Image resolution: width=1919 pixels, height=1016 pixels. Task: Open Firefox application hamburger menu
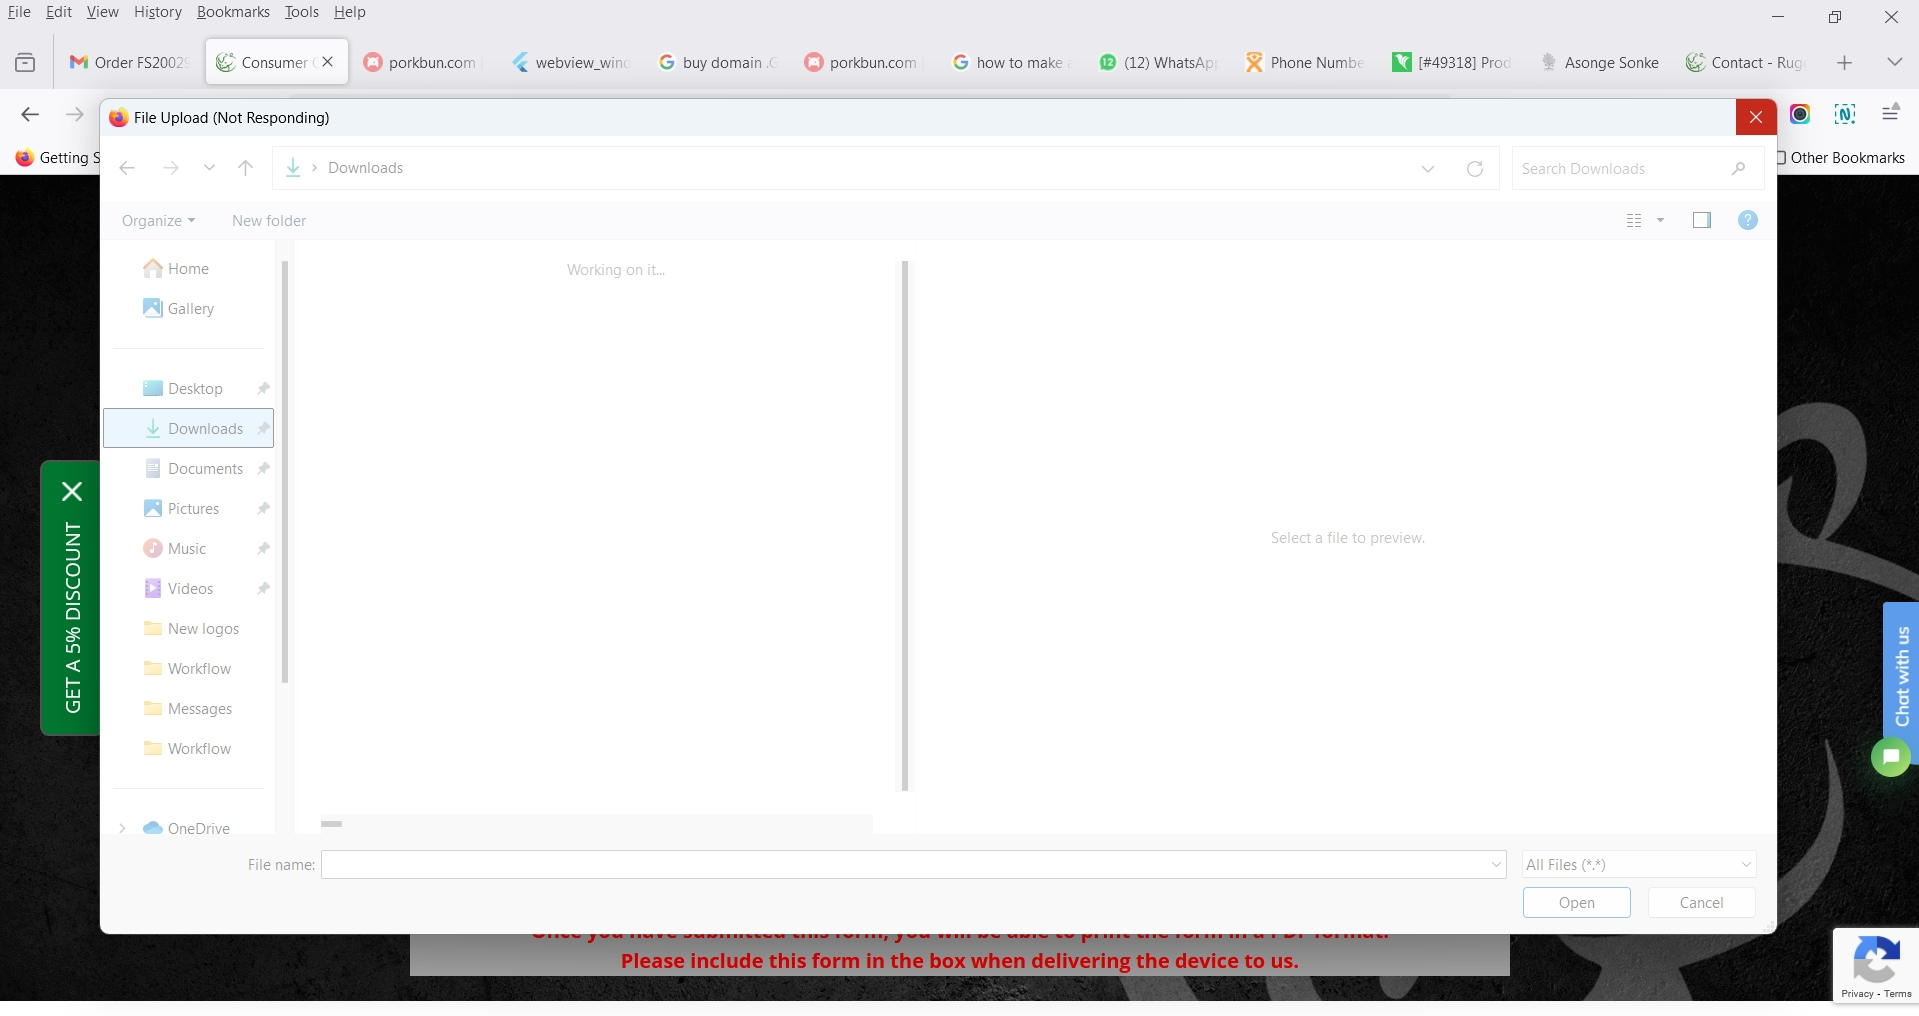click(x=1890, y=114)
